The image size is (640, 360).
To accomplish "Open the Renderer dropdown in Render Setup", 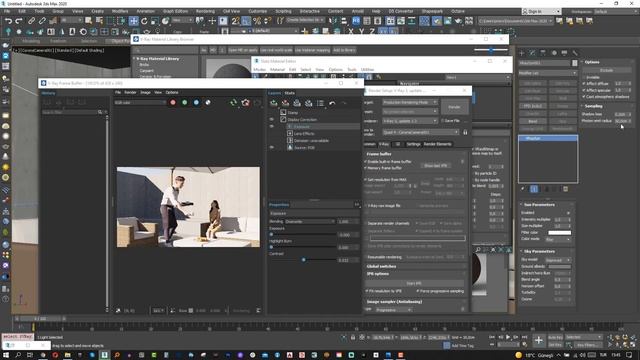I will point(410,121).
